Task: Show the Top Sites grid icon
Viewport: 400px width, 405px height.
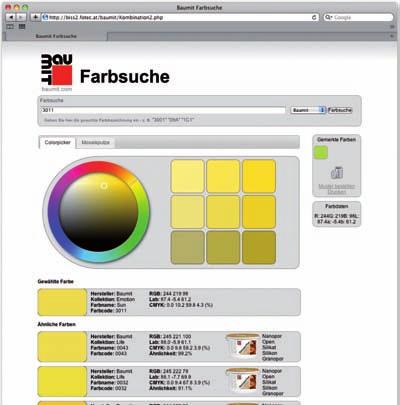Action: tap(22, 26)
